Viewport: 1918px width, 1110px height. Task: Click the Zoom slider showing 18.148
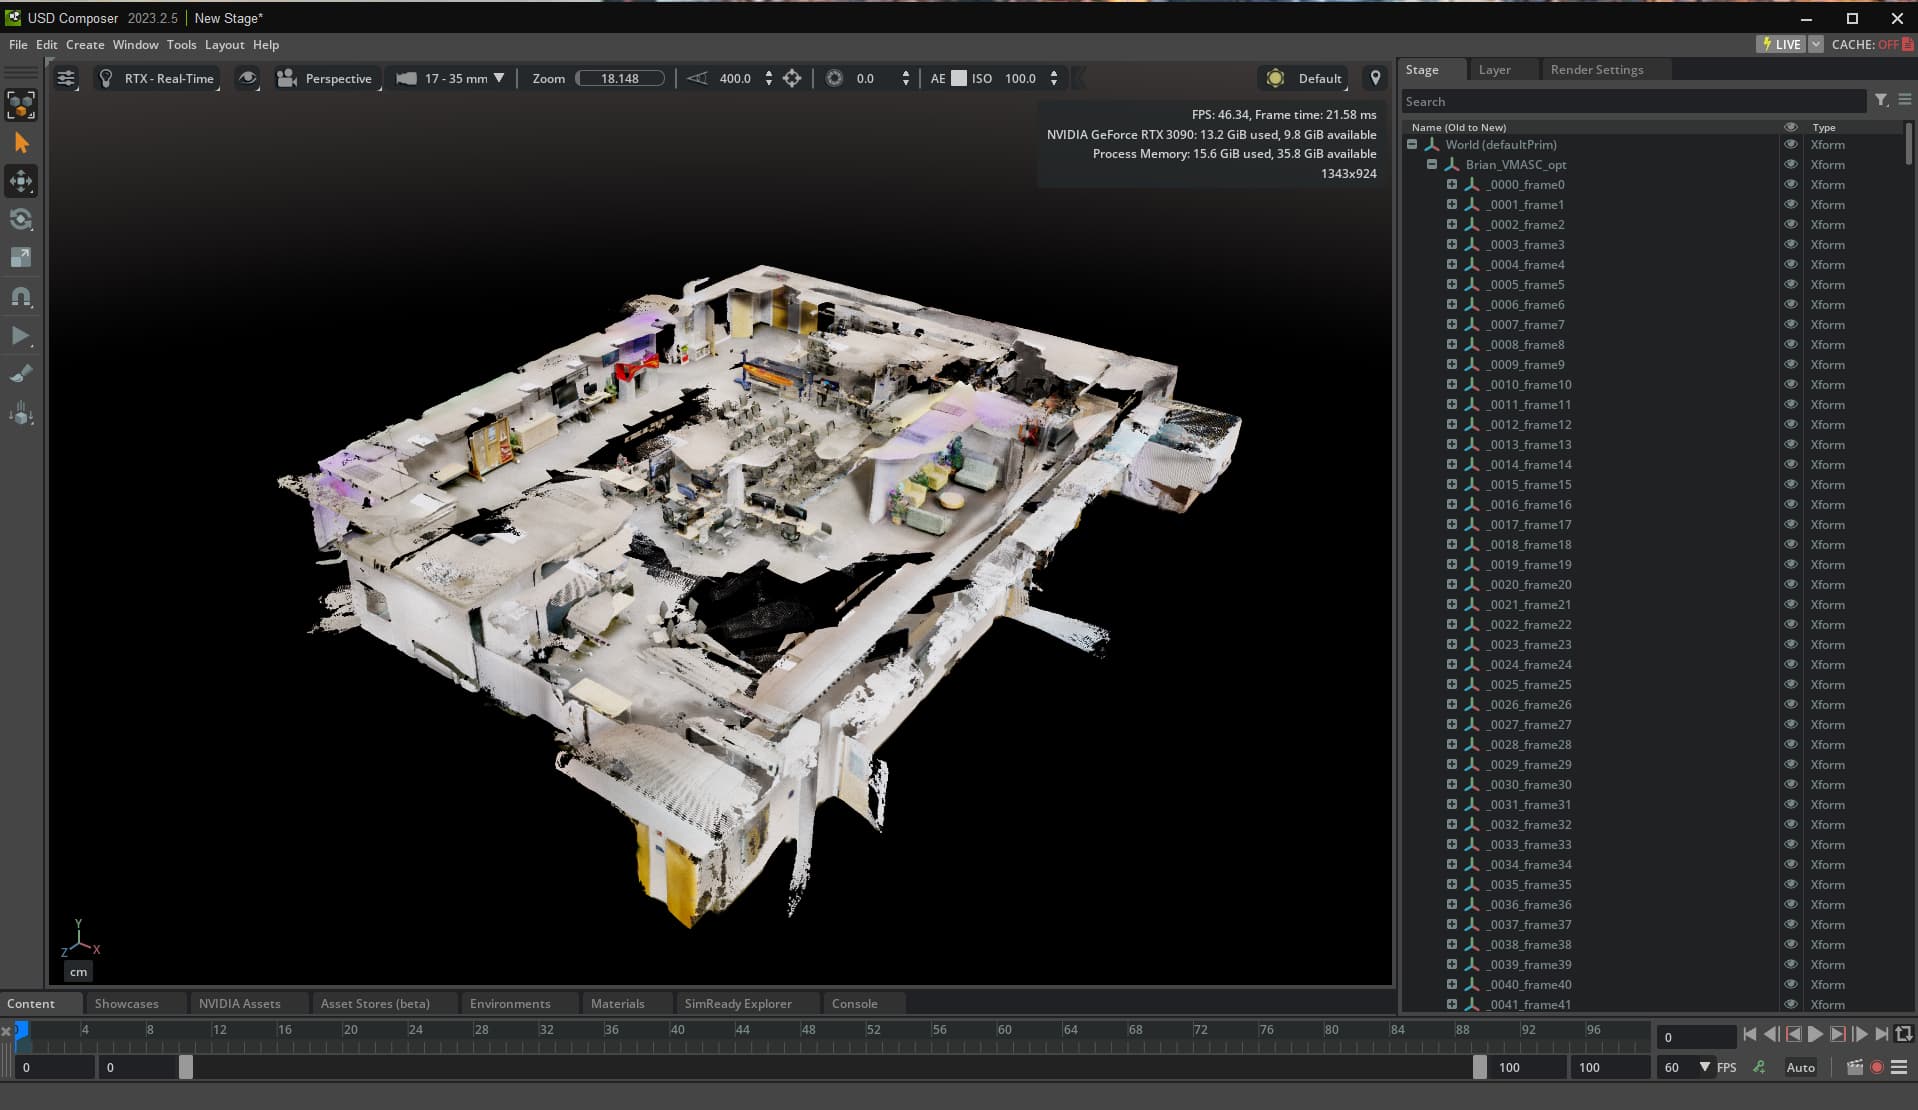pyautogui.click(x=620, y=78)
